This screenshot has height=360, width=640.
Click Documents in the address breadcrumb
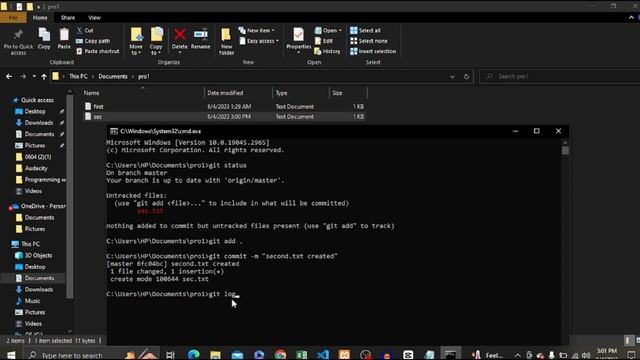tap(113, 76)
